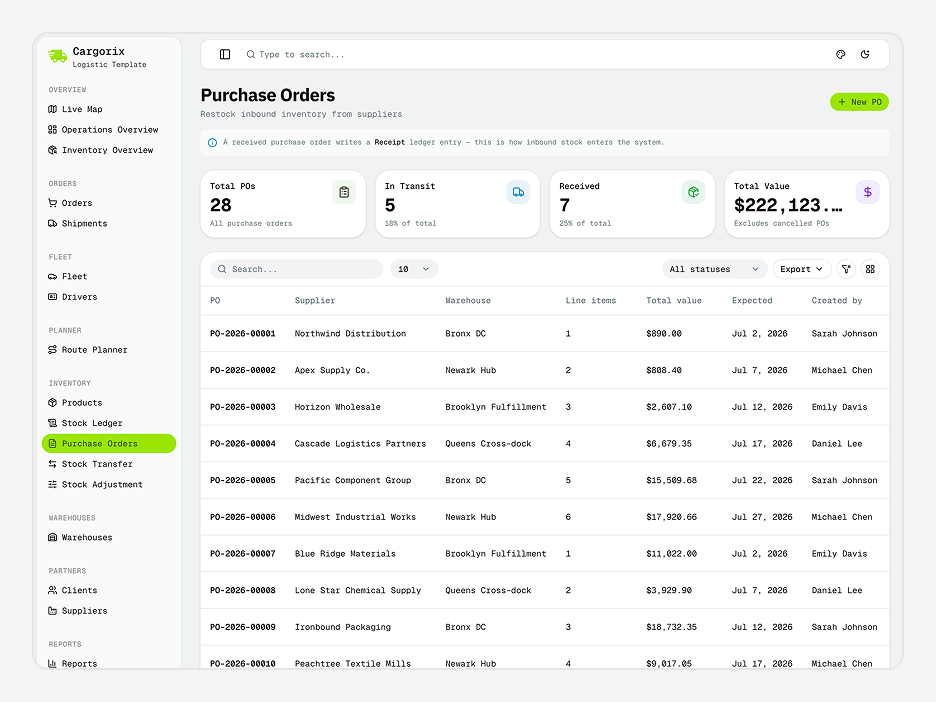Click the Total POs card
The height and width of the screenshot is (702, 936).
pos(283,204)
